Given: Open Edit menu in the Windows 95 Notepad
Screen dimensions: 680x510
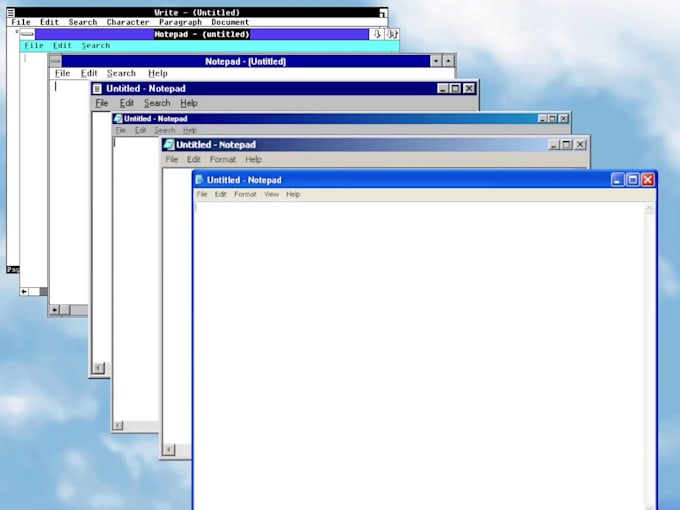Looking at the screenshot, I should (x=127, y=103).
